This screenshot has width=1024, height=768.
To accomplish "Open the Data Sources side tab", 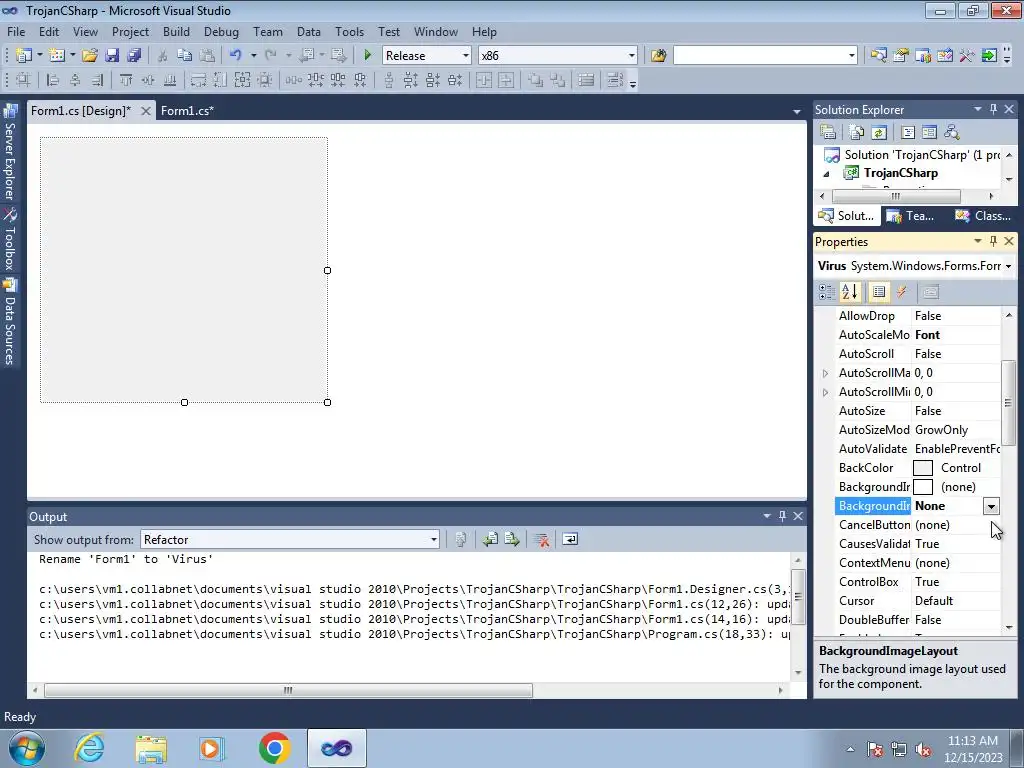I will coord(9,323).
